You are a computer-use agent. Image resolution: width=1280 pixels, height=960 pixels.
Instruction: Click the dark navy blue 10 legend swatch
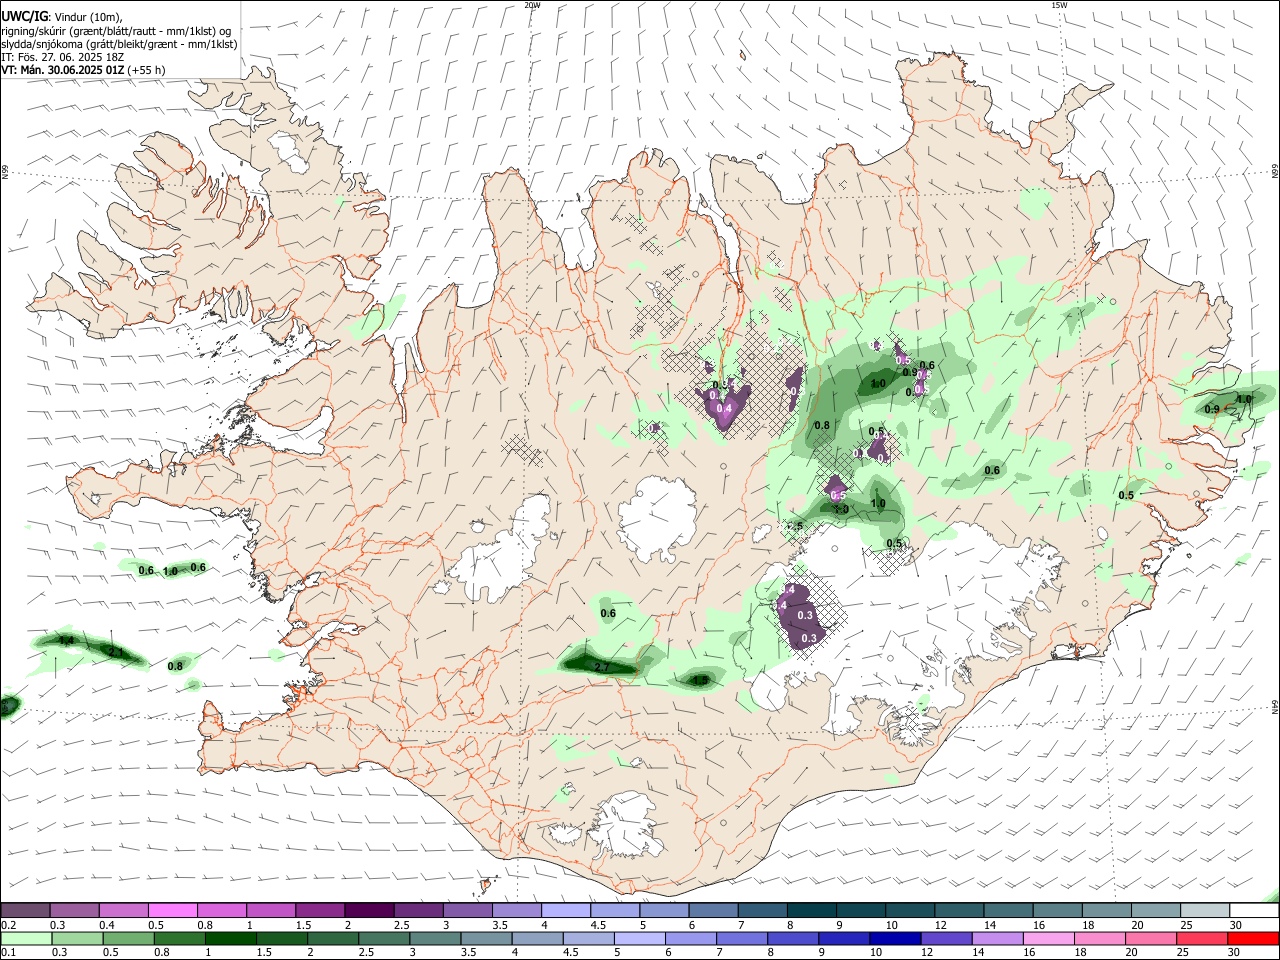[895, 938]
